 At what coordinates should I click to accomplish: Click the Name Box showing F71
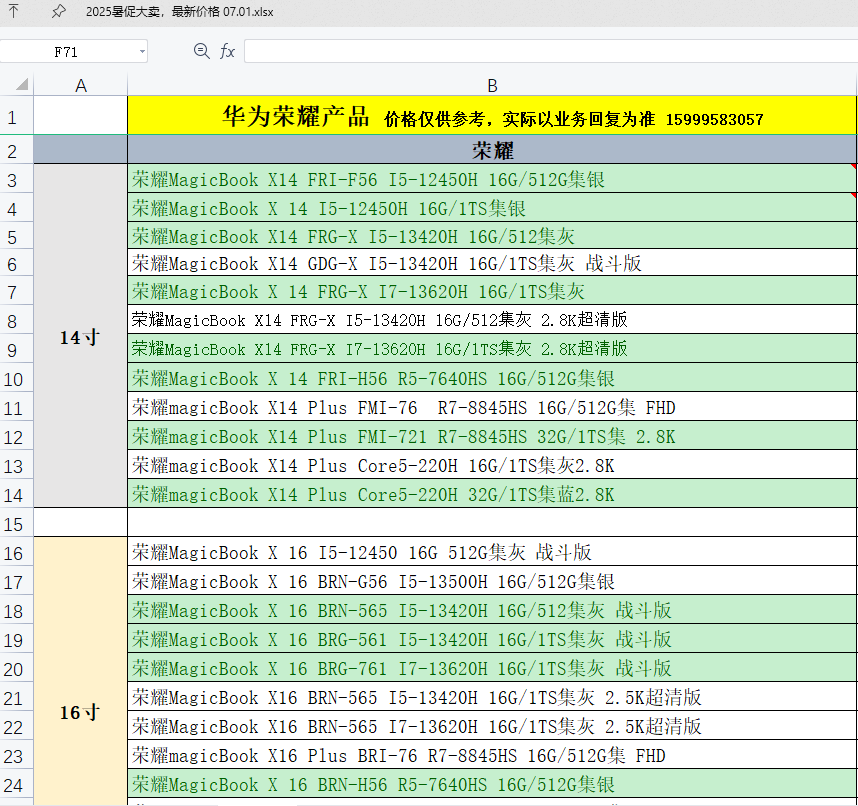66,52
